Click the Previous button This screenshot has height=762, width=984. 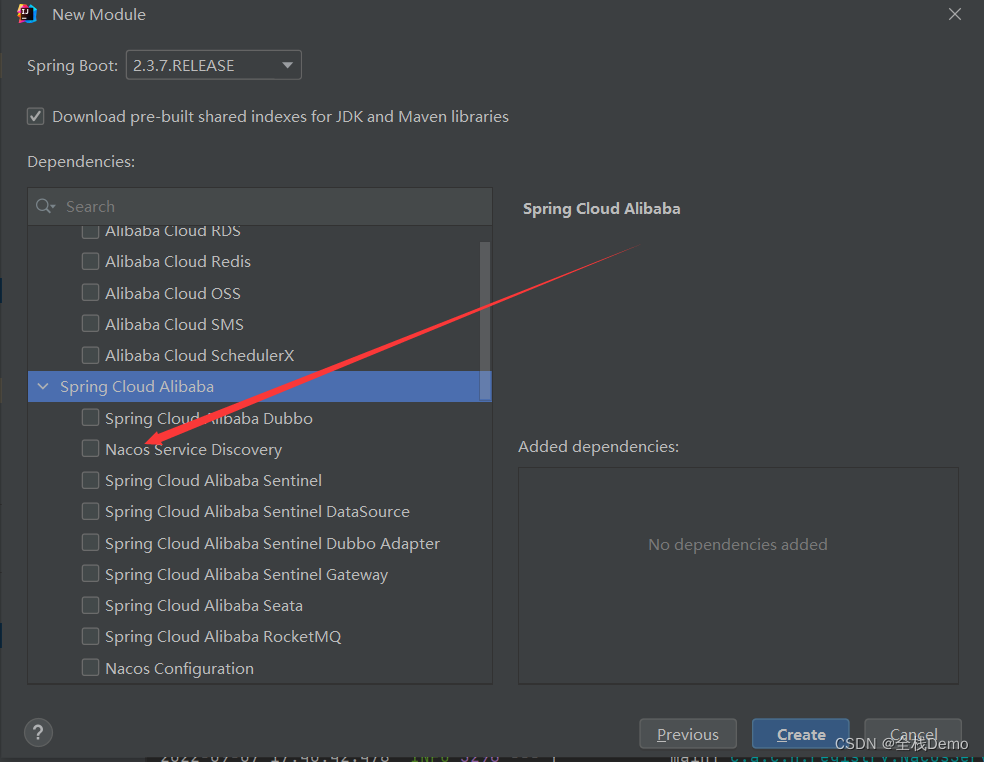coord(688,734)
